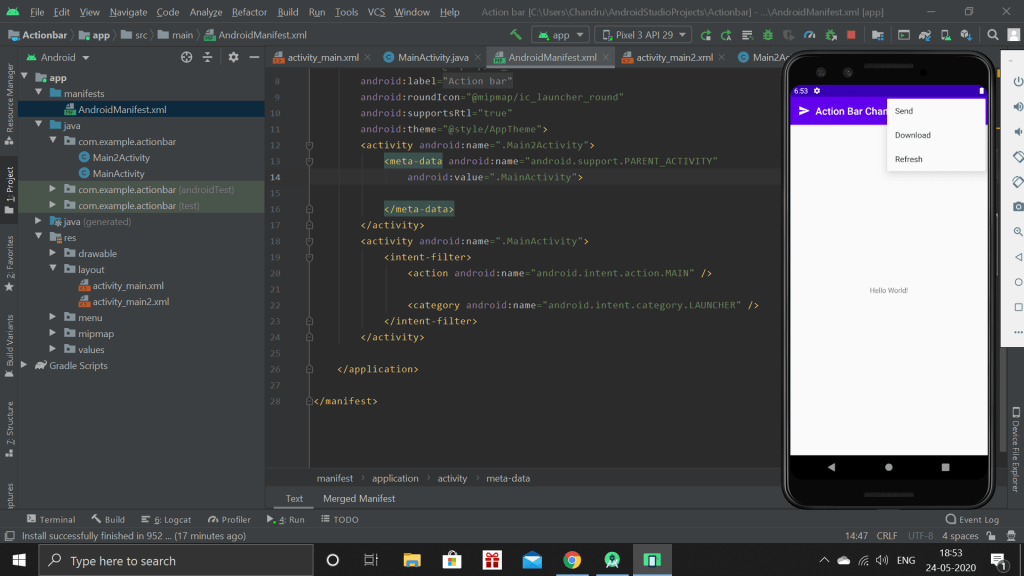1024x576 pixels.
Task: Click the Select Opened File target icon
Action: click(x=186, y=58)
